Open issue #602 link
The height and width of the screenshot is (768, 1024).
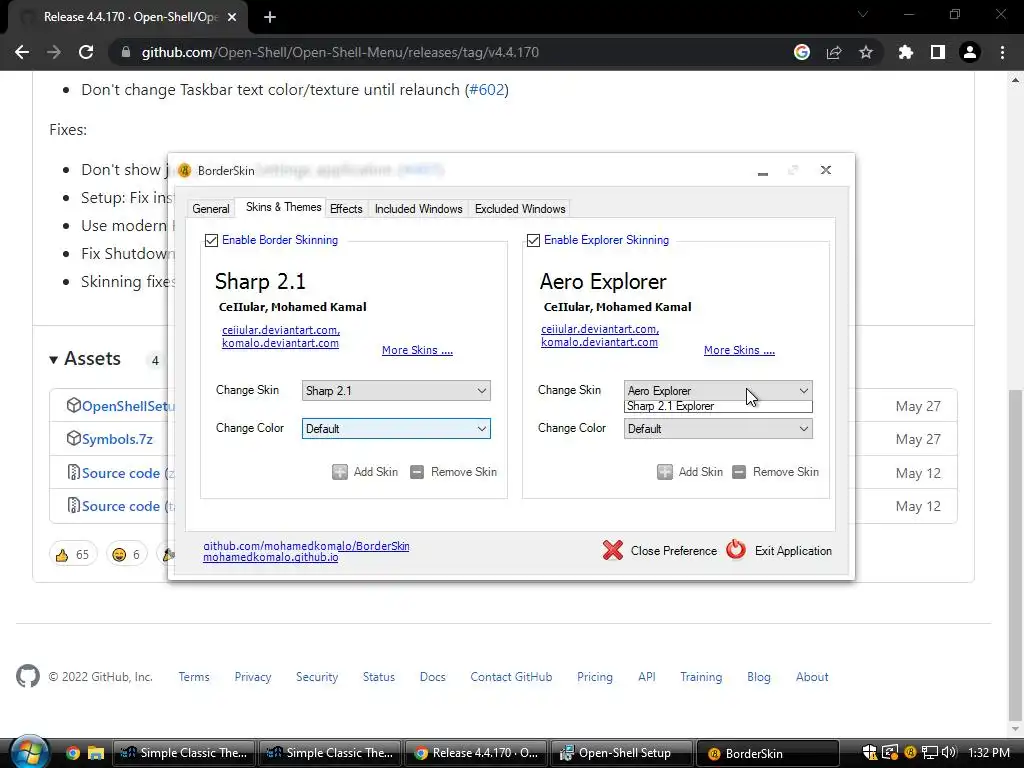pos(487,89)
